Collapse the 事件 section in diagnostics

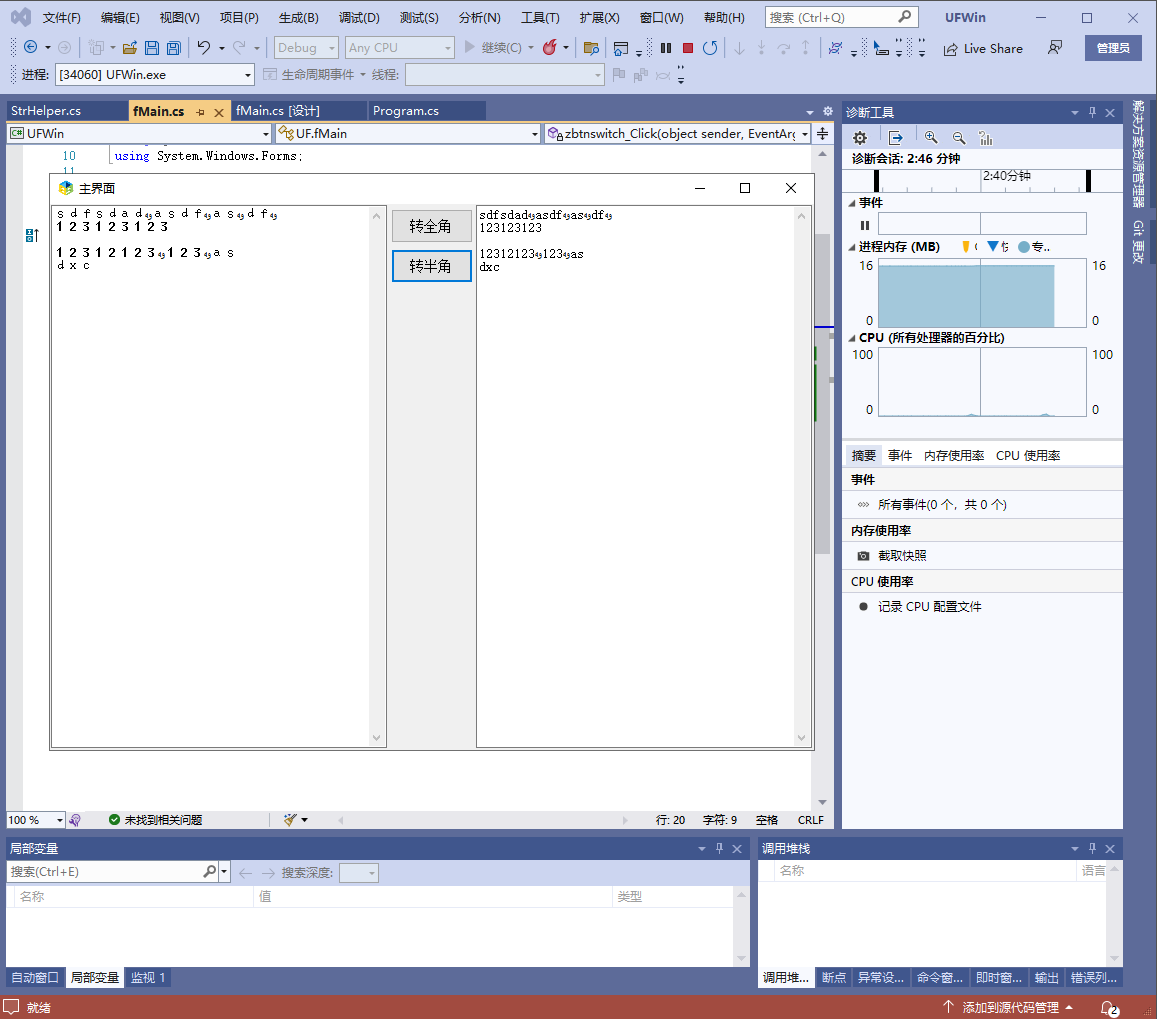(852, 203)
